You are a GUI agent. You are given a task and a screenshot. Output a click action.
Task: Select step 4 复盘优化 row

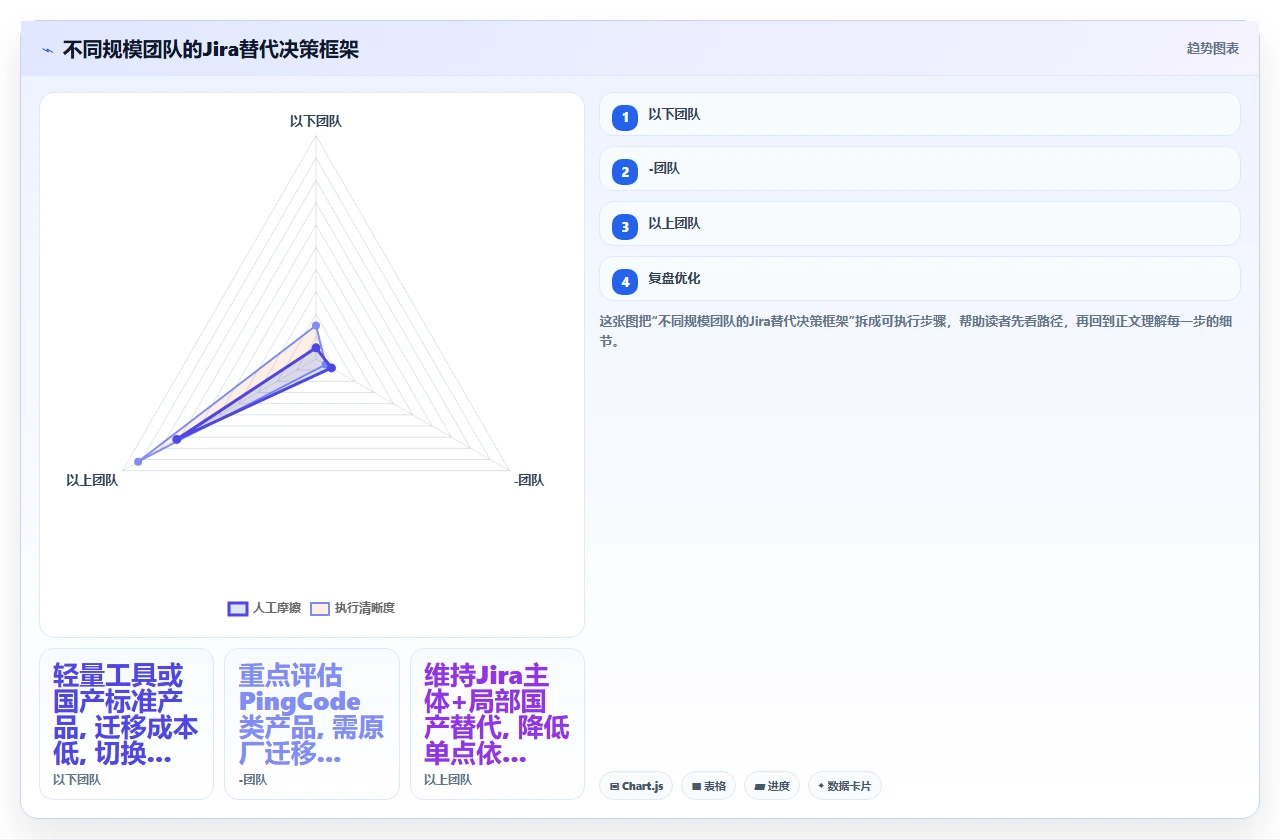919,279
